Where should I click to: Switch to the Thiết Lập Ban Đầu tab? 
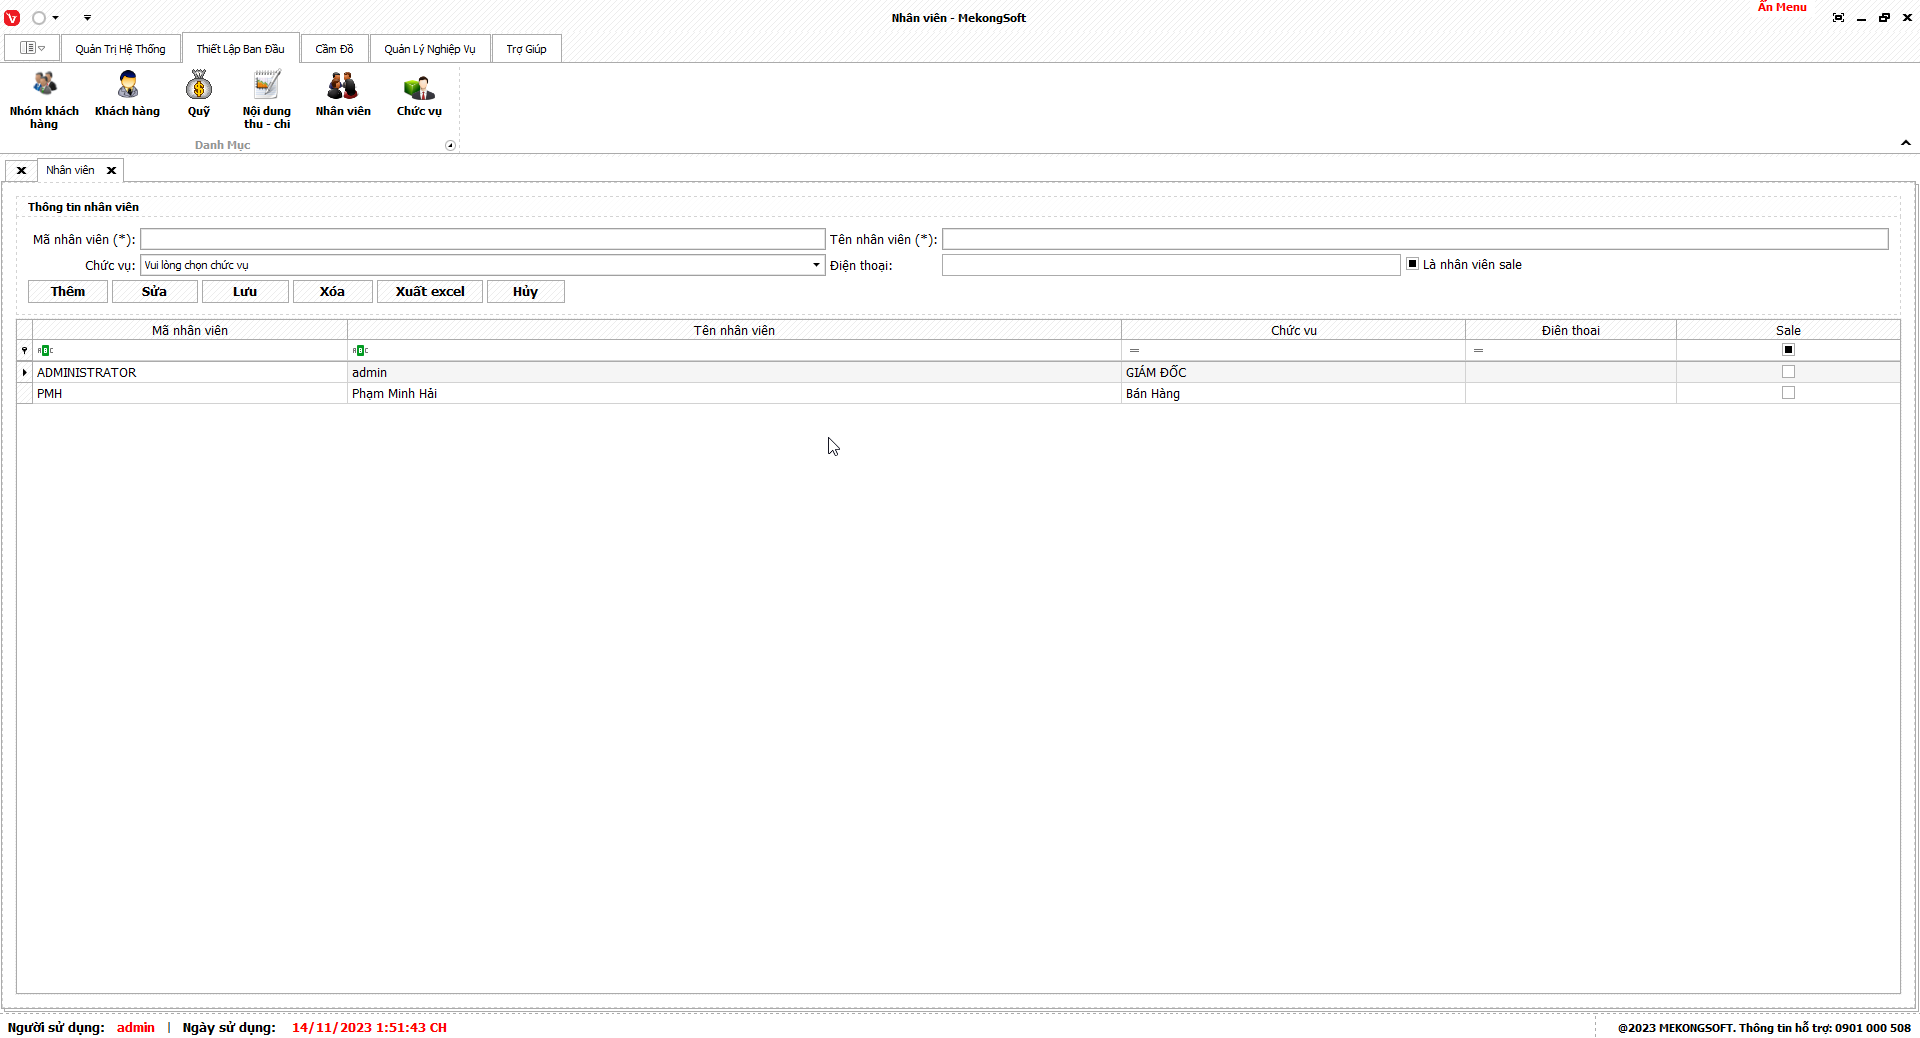240,48
